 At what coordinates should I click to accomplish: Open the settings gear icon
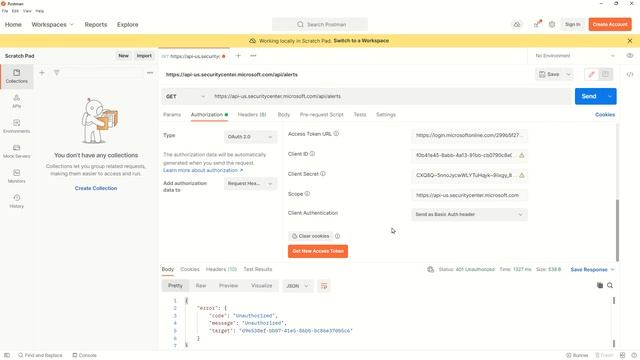[x=552, y=24]
